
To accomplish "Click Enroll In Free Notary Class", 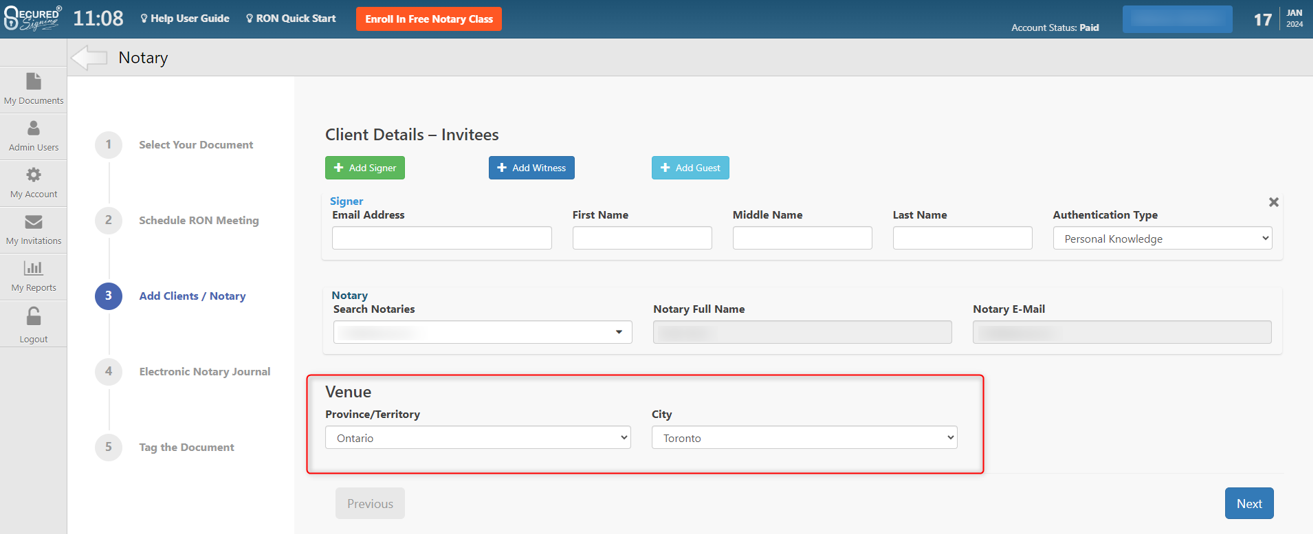I will (428, 19).
